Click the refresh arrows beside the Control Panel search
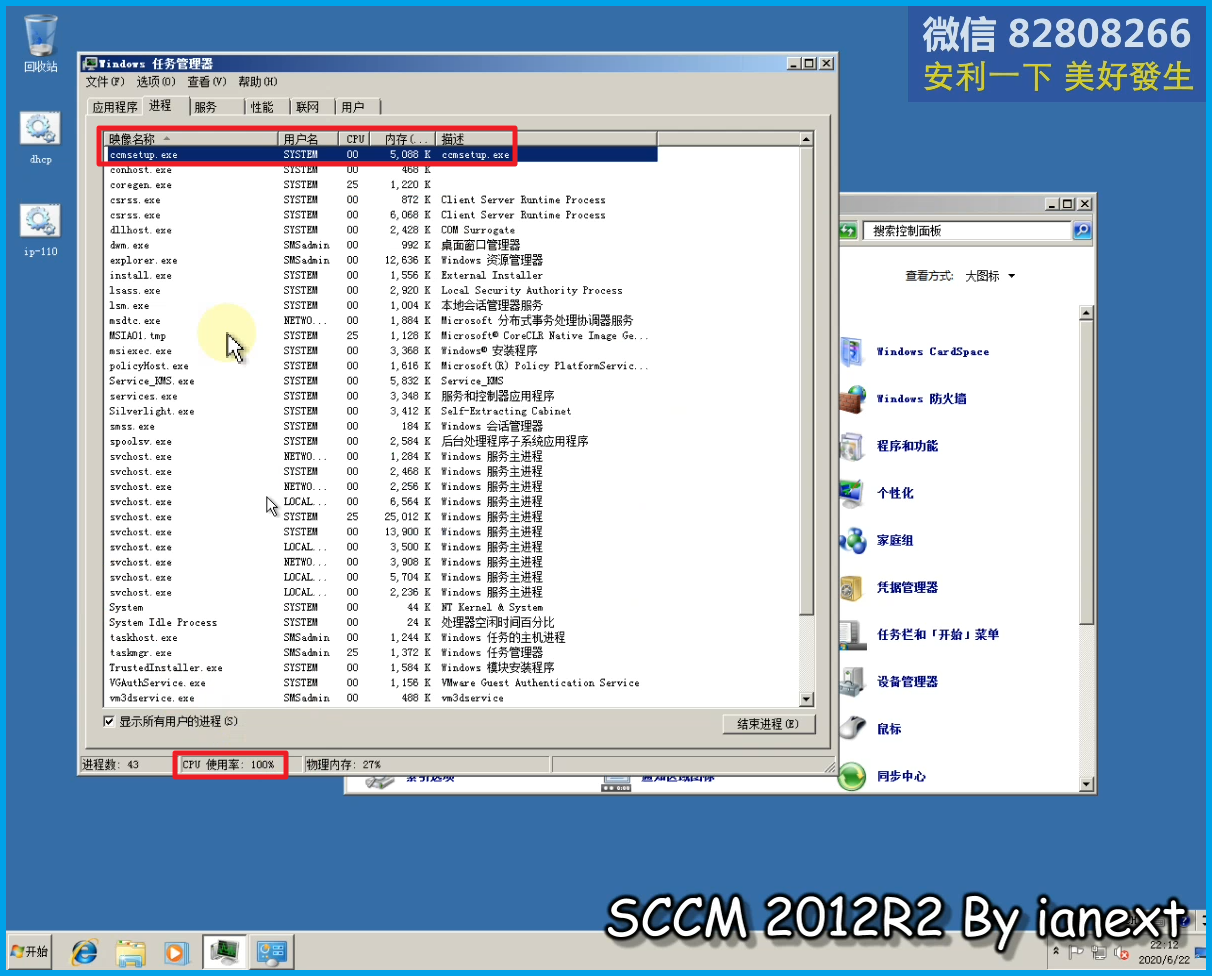 [x=847, y=231]
